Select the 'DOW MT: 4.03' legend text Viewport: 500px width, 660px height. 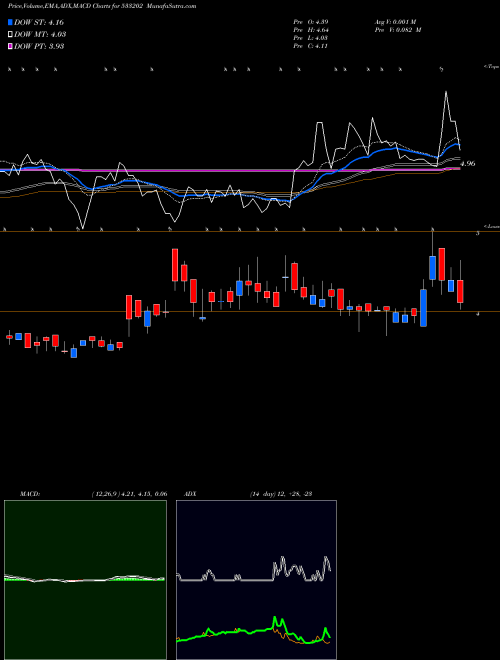40,35
